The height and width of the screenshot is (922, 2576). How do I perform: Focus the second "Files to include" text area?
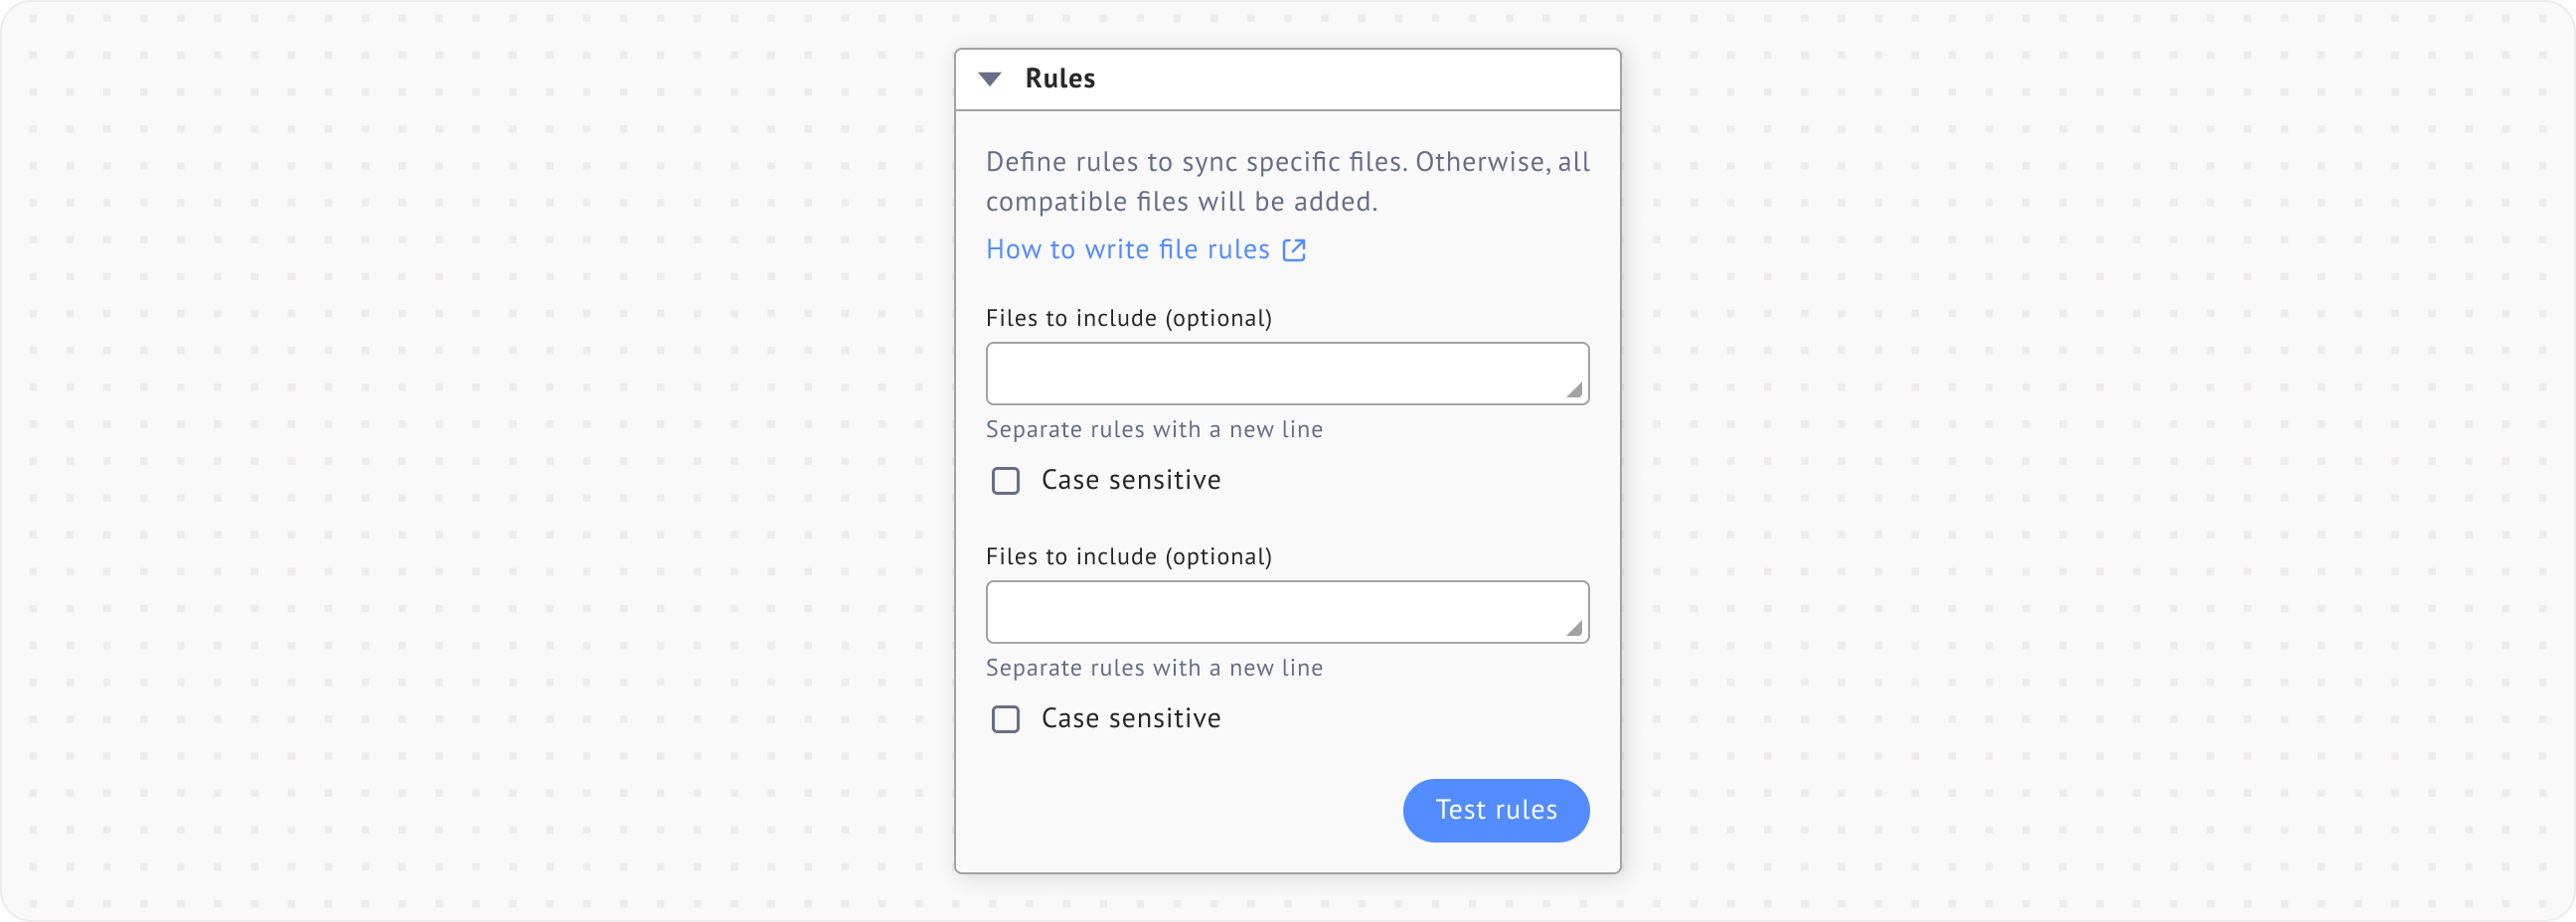point(1270,612)
